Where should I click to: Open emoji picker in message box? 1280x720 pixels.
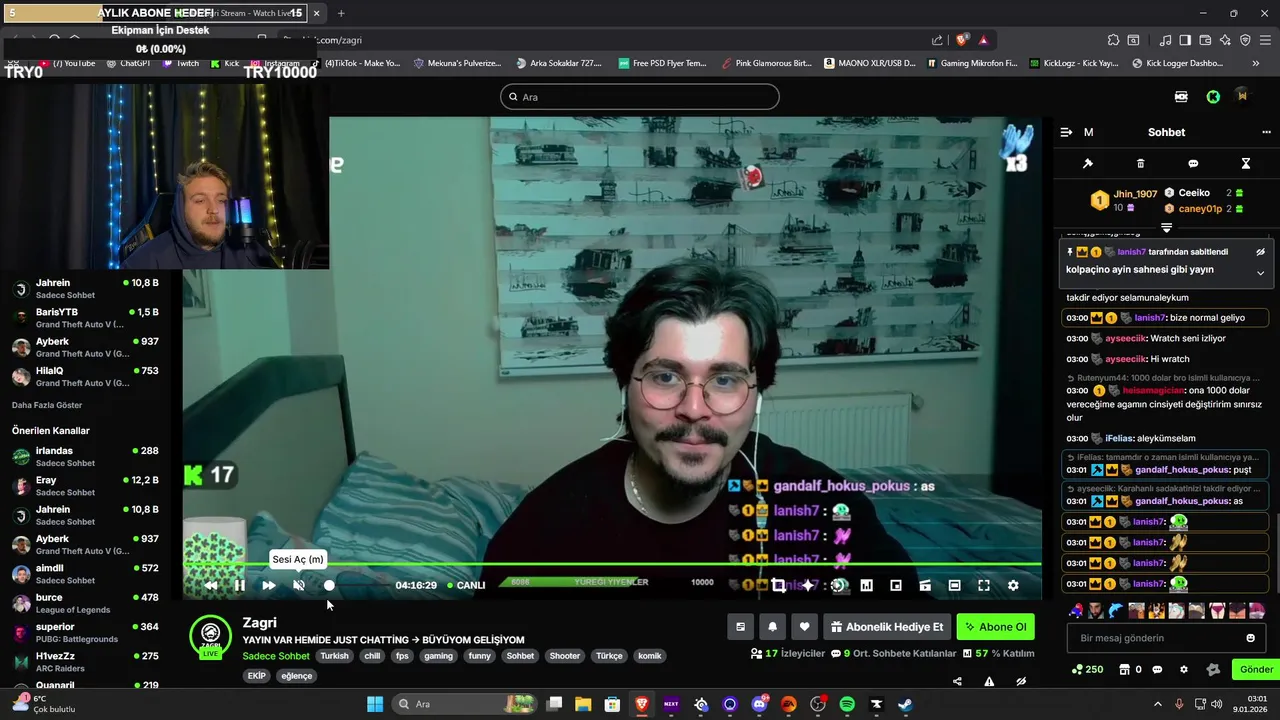[1250, 638]
